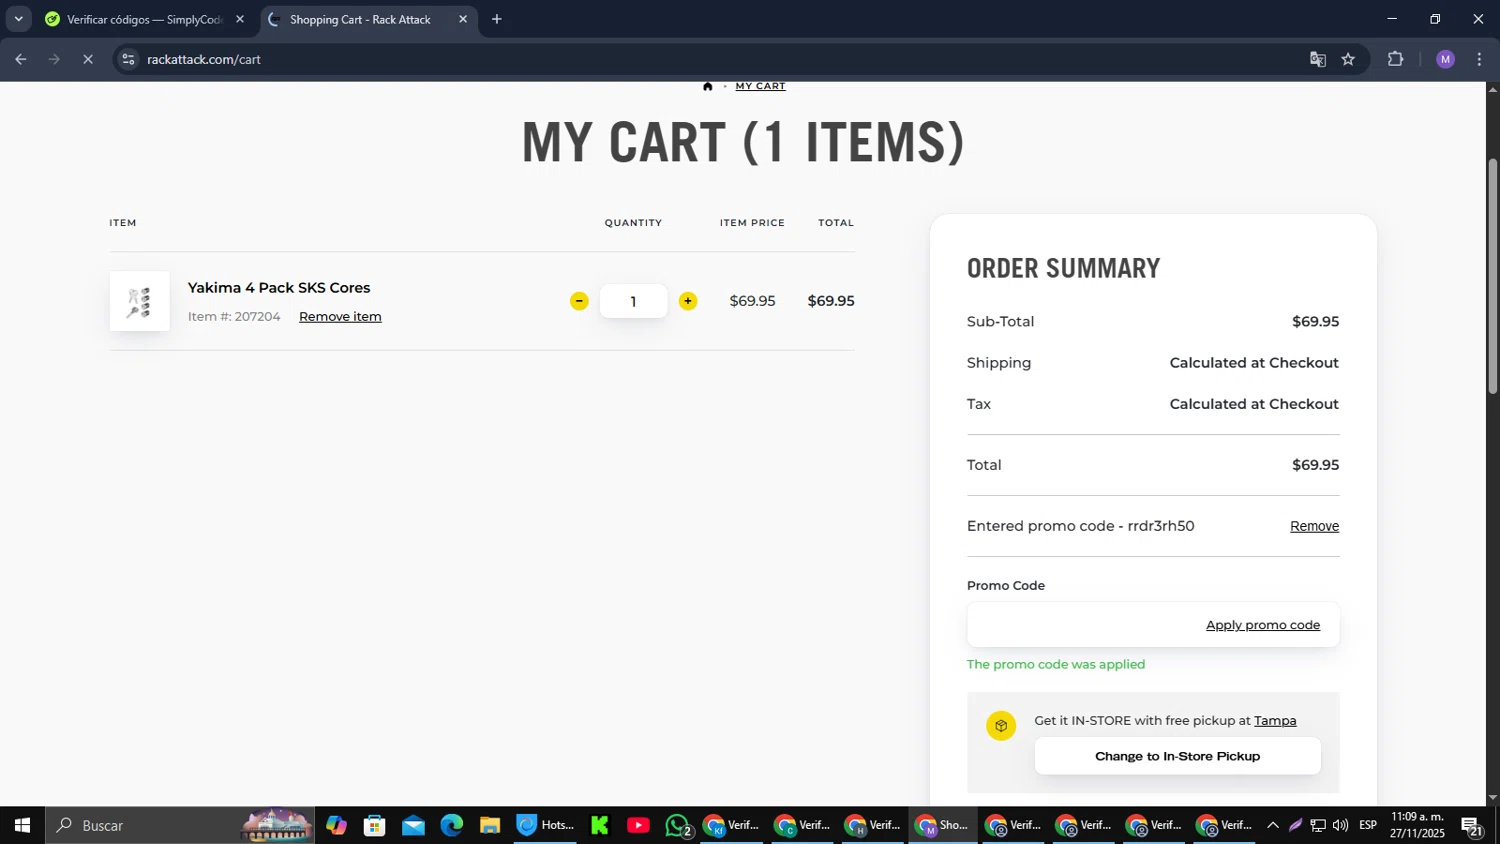The image size is (1500, 844).
Task: Click Apply promo code
Action: pyautogui.click(x=1262, y=625)
